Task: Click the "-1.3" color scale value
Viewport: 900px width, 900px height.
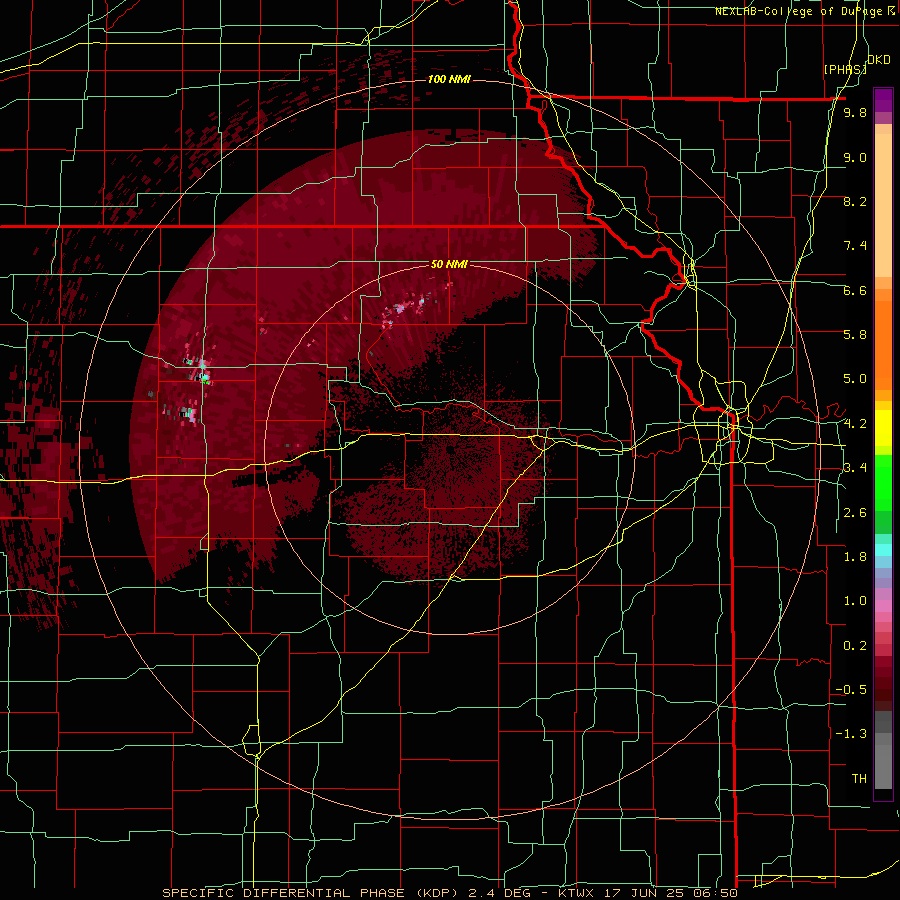Action: (851, 734)
